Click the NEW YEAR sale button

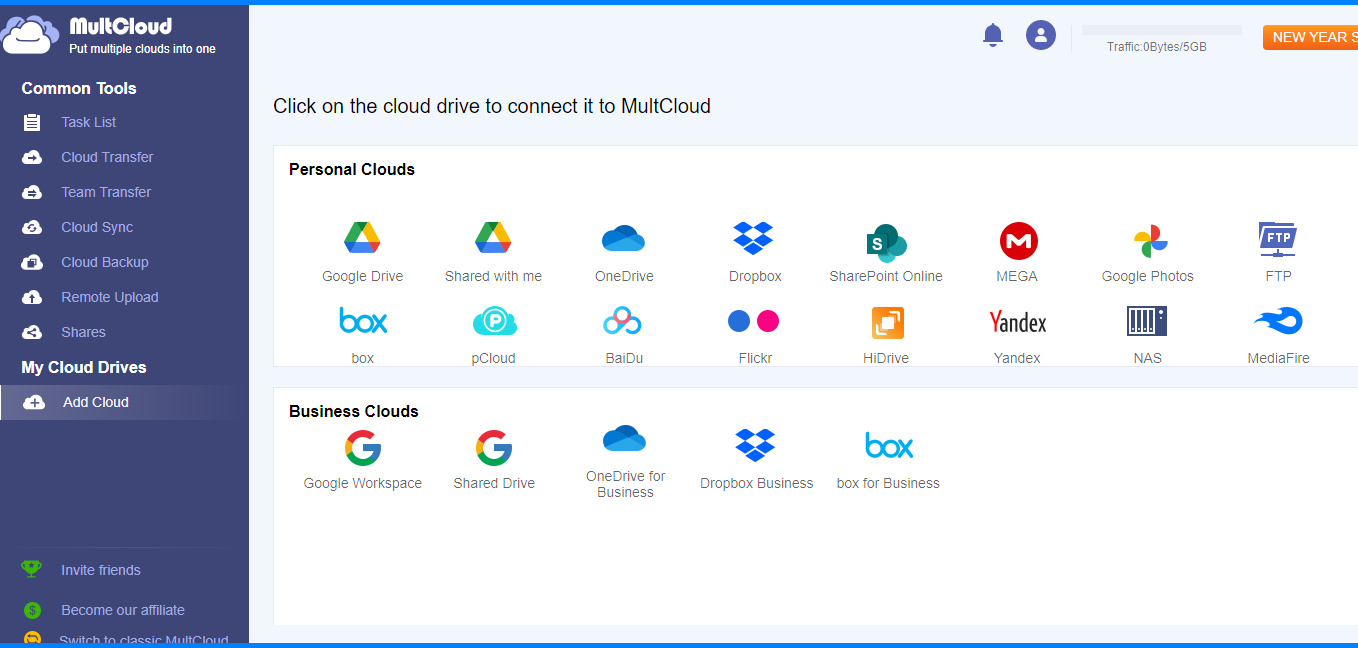tap(1310, 37)
